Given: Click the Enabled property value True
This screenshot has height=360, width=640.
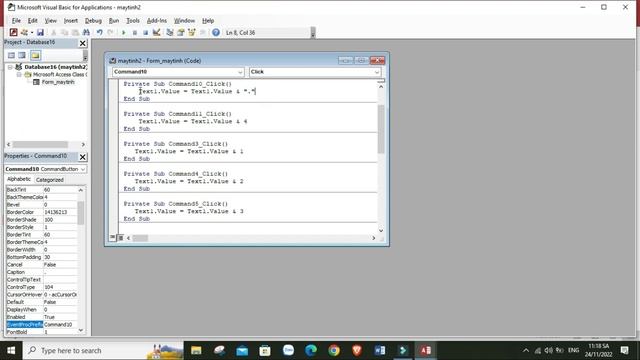Looking at the screenshot, I should coord(60,317).
